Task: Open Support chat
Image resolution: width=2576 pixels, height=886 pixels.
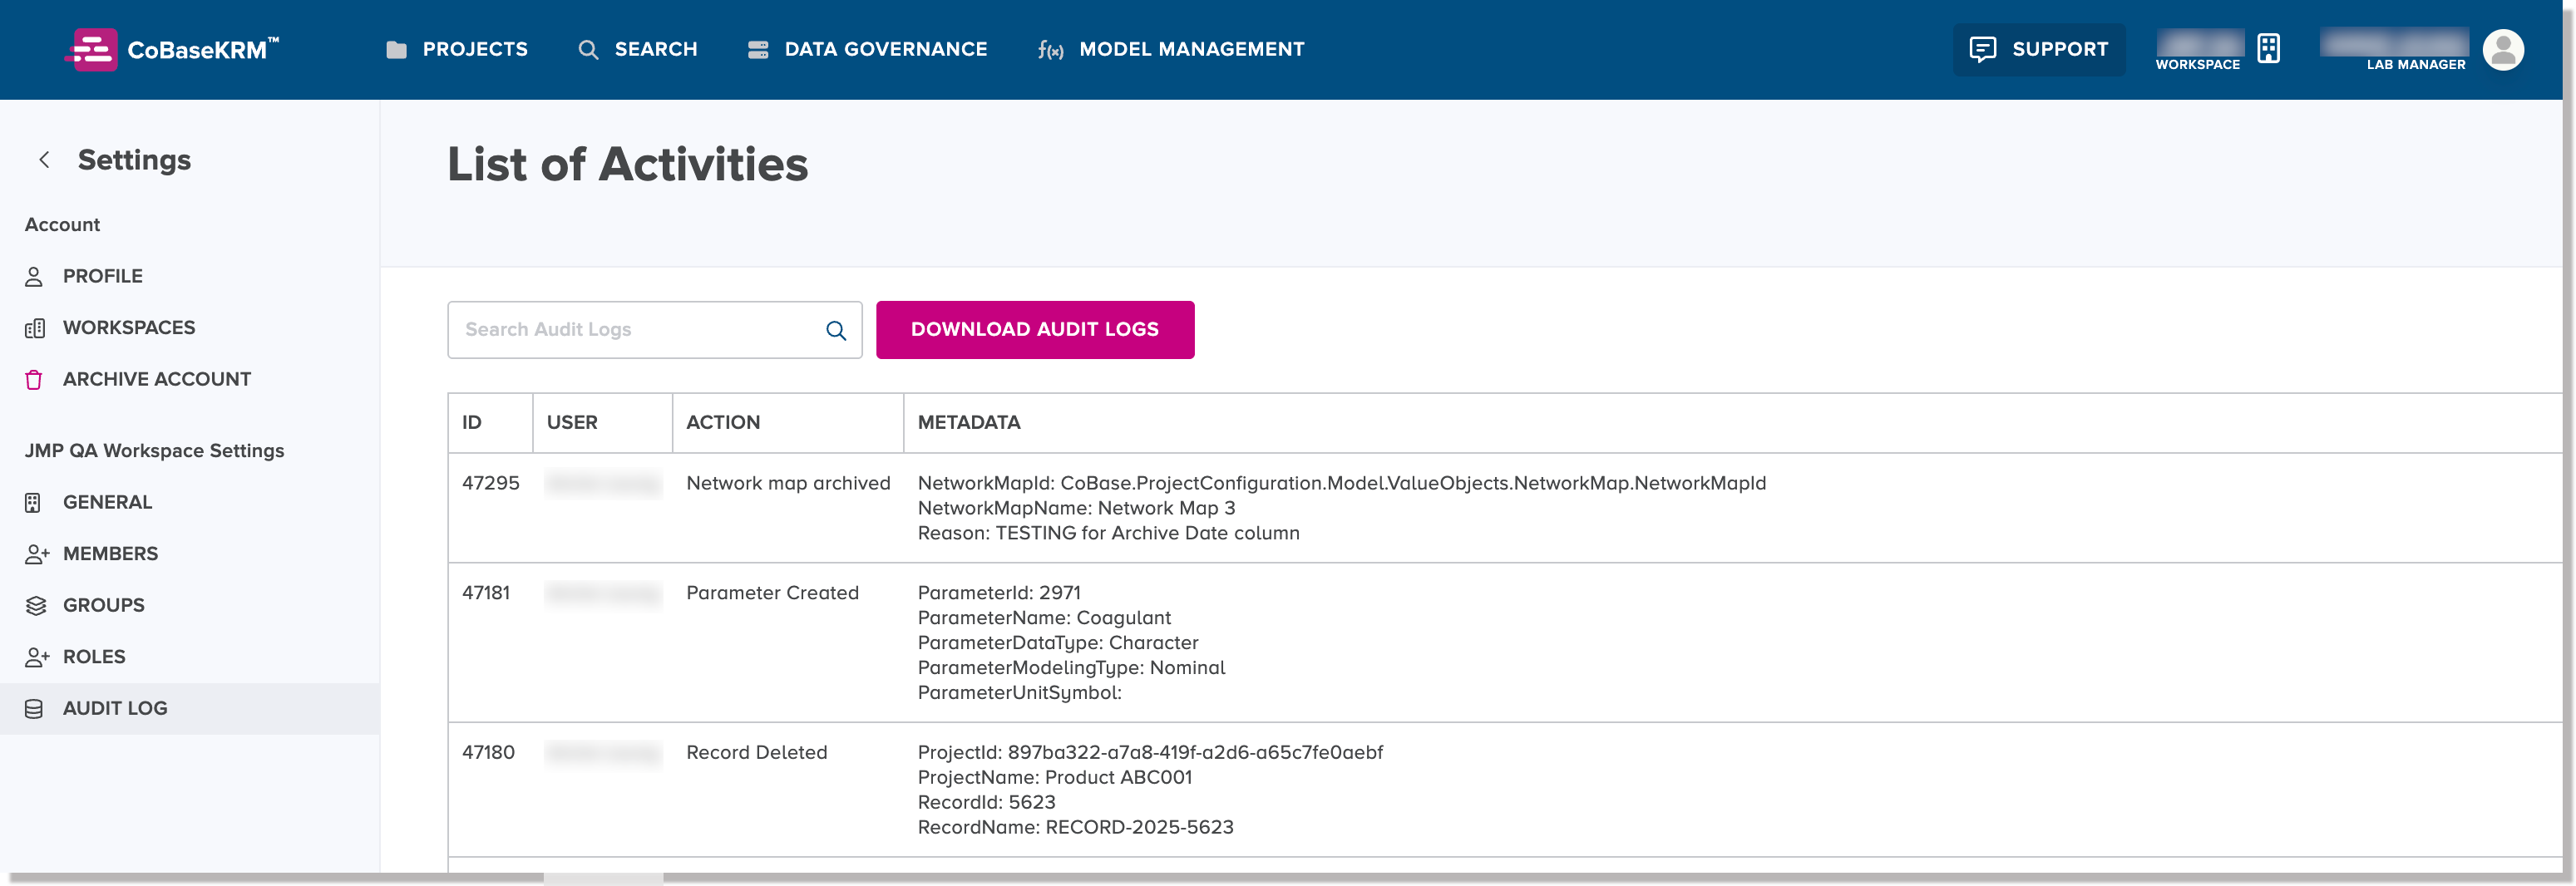Action: click(x=2038, y=48)
